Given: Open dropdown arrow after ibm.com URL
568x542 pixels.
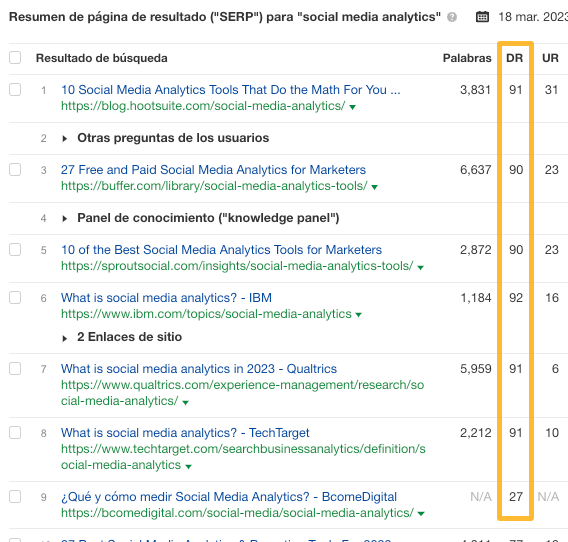Looking at the screenshot, I should (x=359, y=315).
